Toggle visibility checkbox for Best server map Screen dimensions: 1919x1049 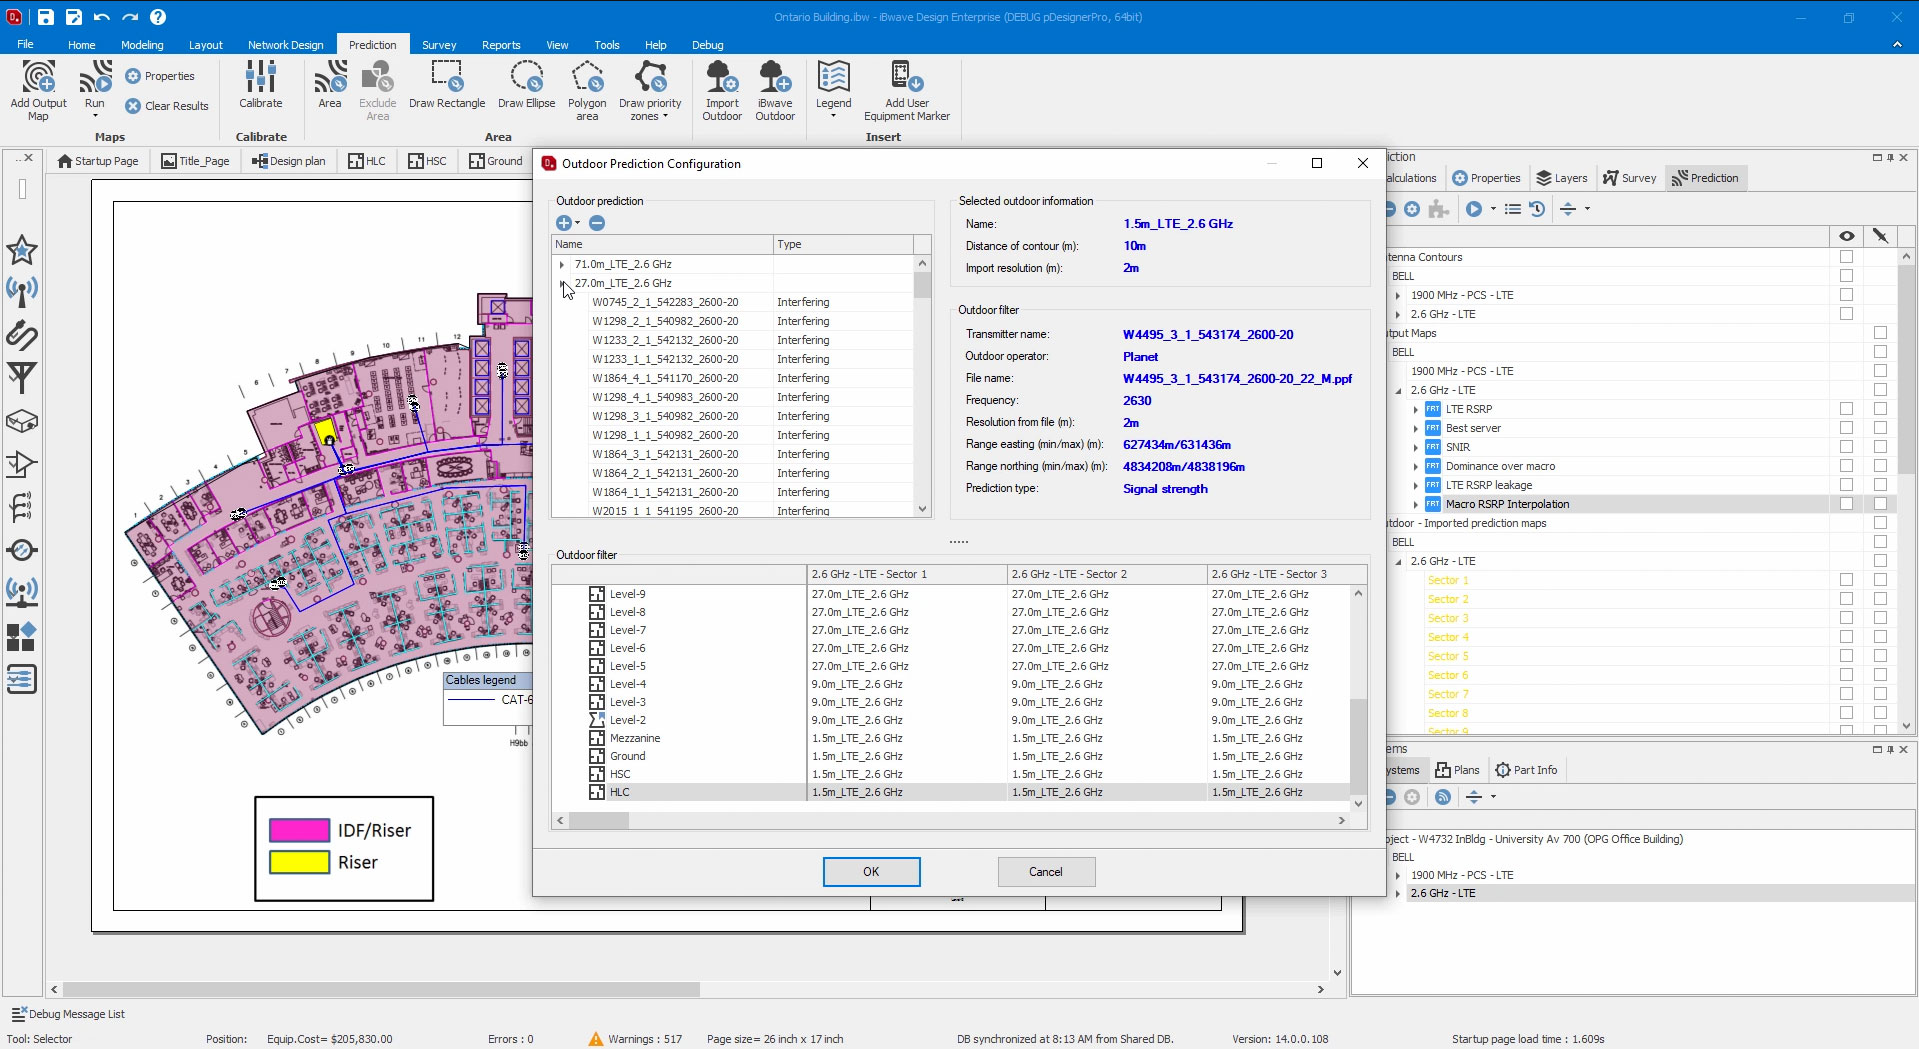[1846, 428]
